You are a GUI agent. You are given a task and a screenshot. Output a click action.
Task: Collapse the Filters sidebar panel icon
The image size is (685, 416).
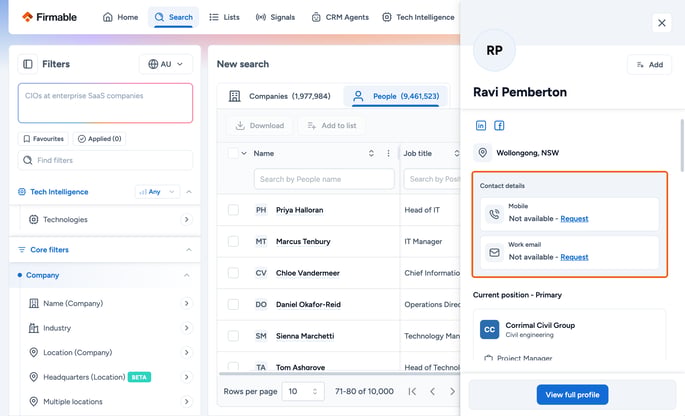[x=28, y=64]
